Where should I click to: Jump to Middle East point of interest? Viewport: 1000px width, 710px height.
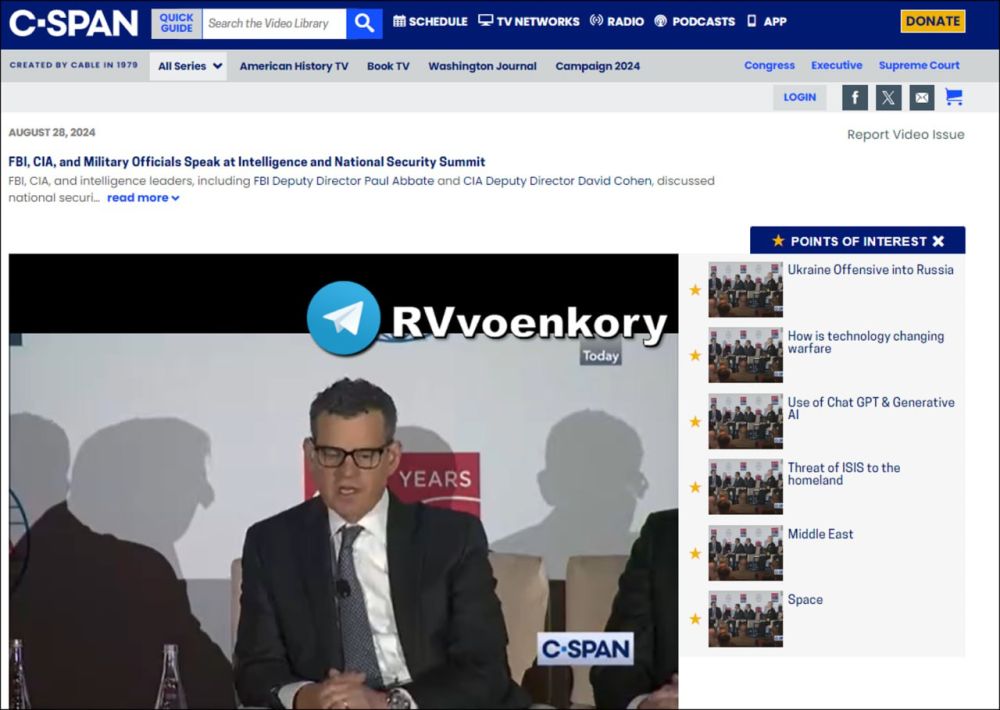[x=820, y=534]
